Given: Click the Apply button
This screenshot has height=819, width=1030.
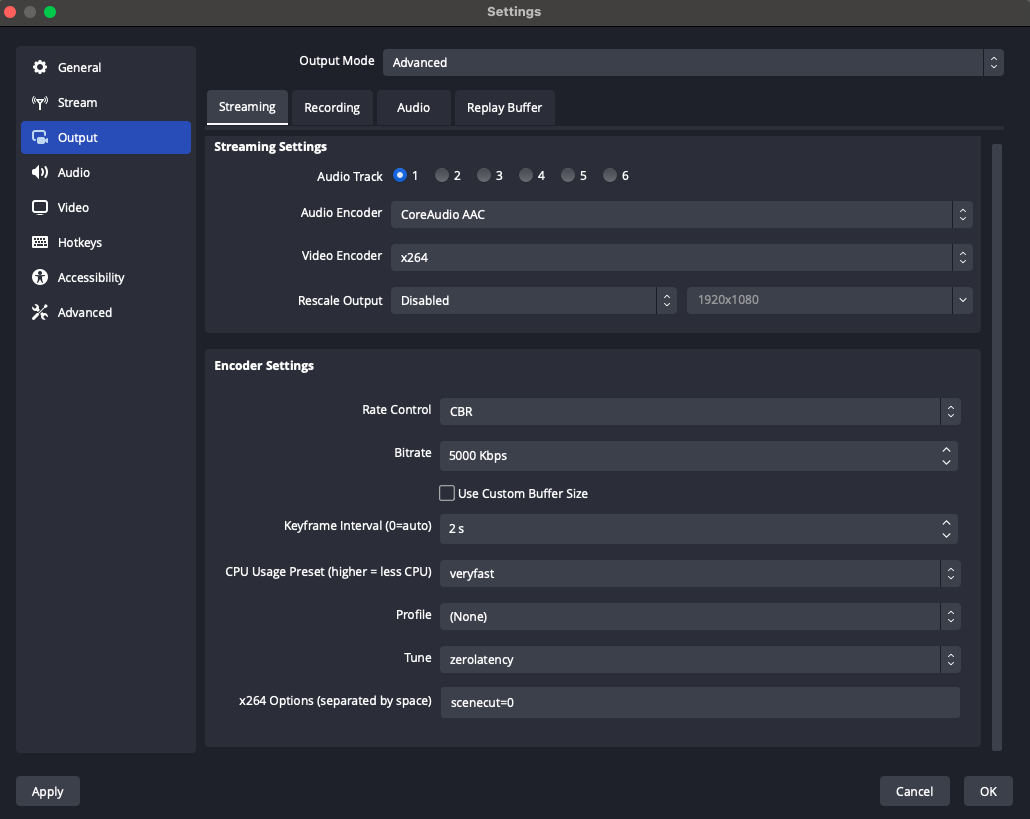Looking at the screenshot, I should [x=48, y=791].
